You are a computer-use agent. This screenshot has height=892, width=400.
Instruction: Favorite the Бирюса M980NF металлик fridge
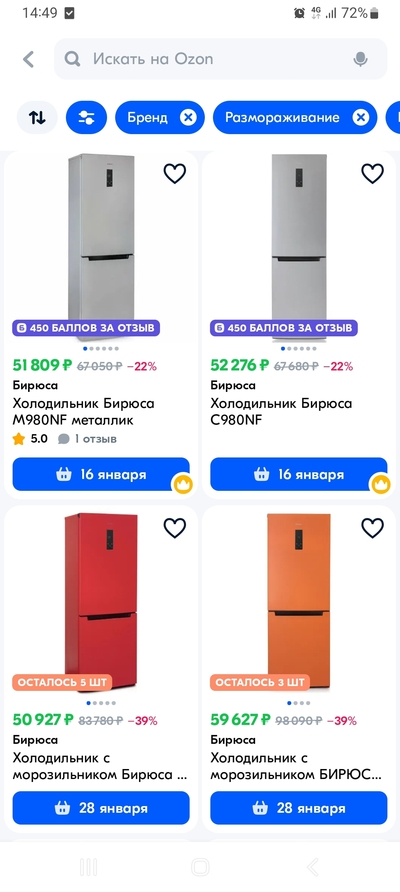click(x=175, y=174)
